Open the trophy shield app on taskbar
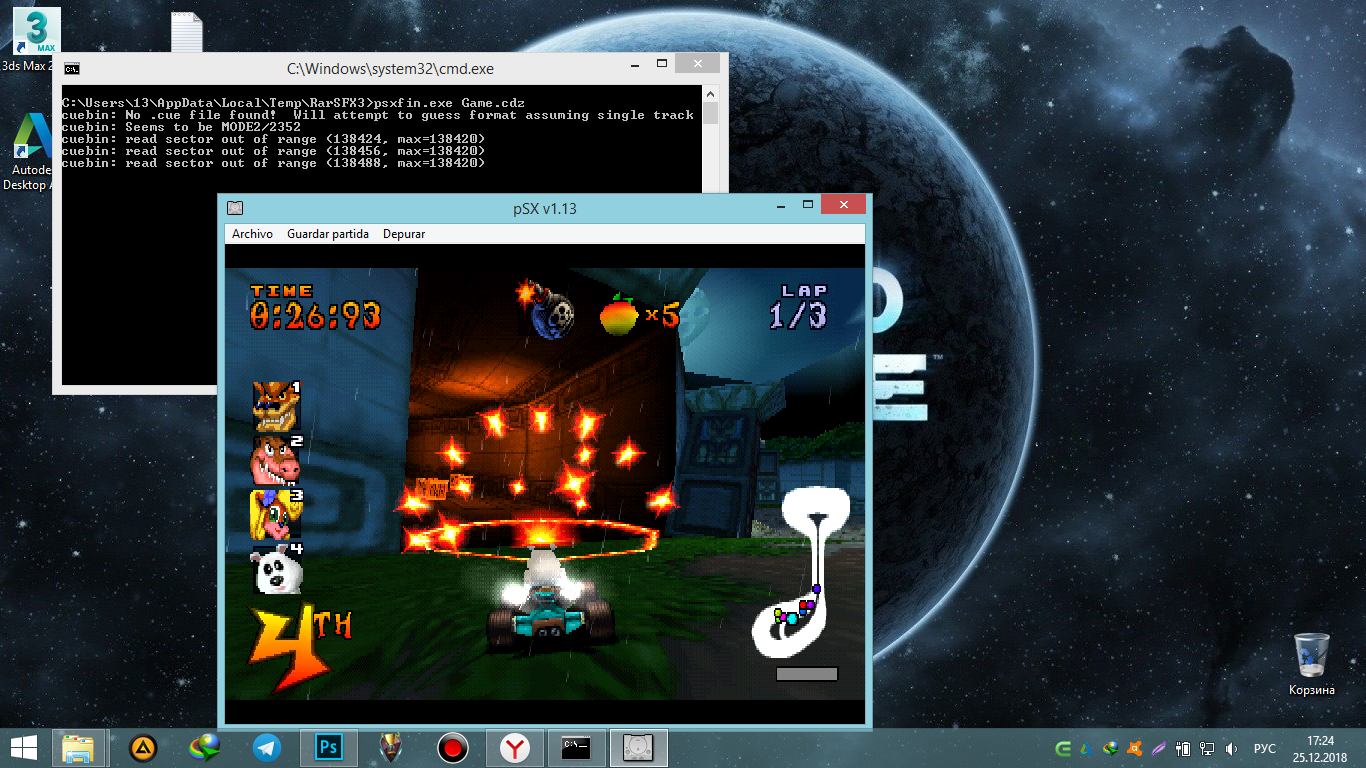1366x768 pixels. (x=391, y=748)
